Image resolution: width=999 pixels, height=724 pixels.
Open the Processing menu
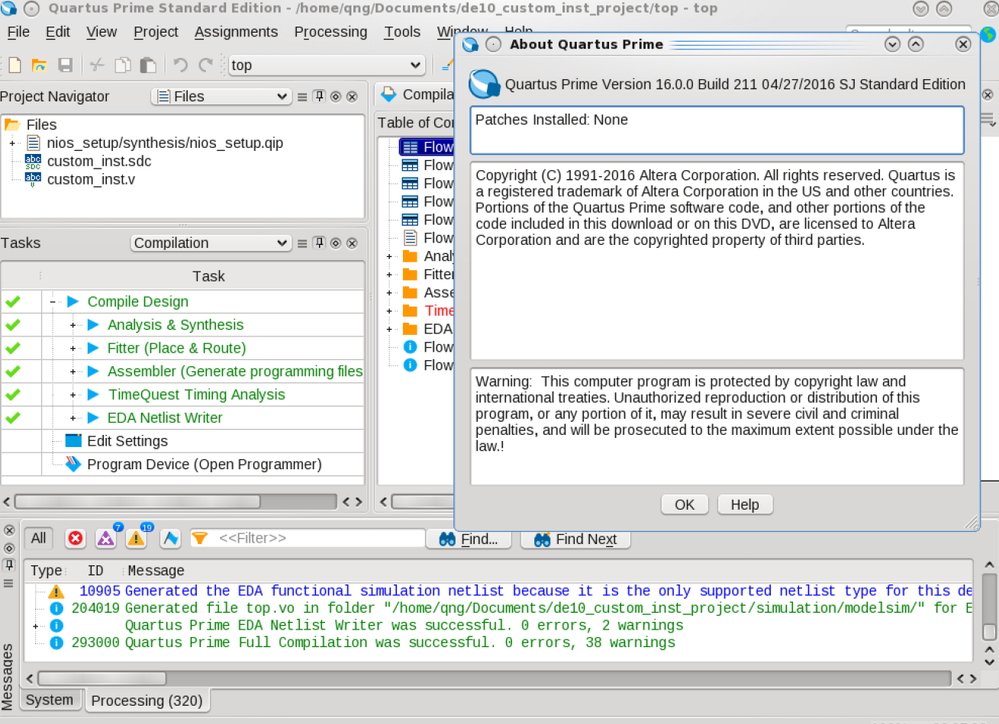[331, 32]
